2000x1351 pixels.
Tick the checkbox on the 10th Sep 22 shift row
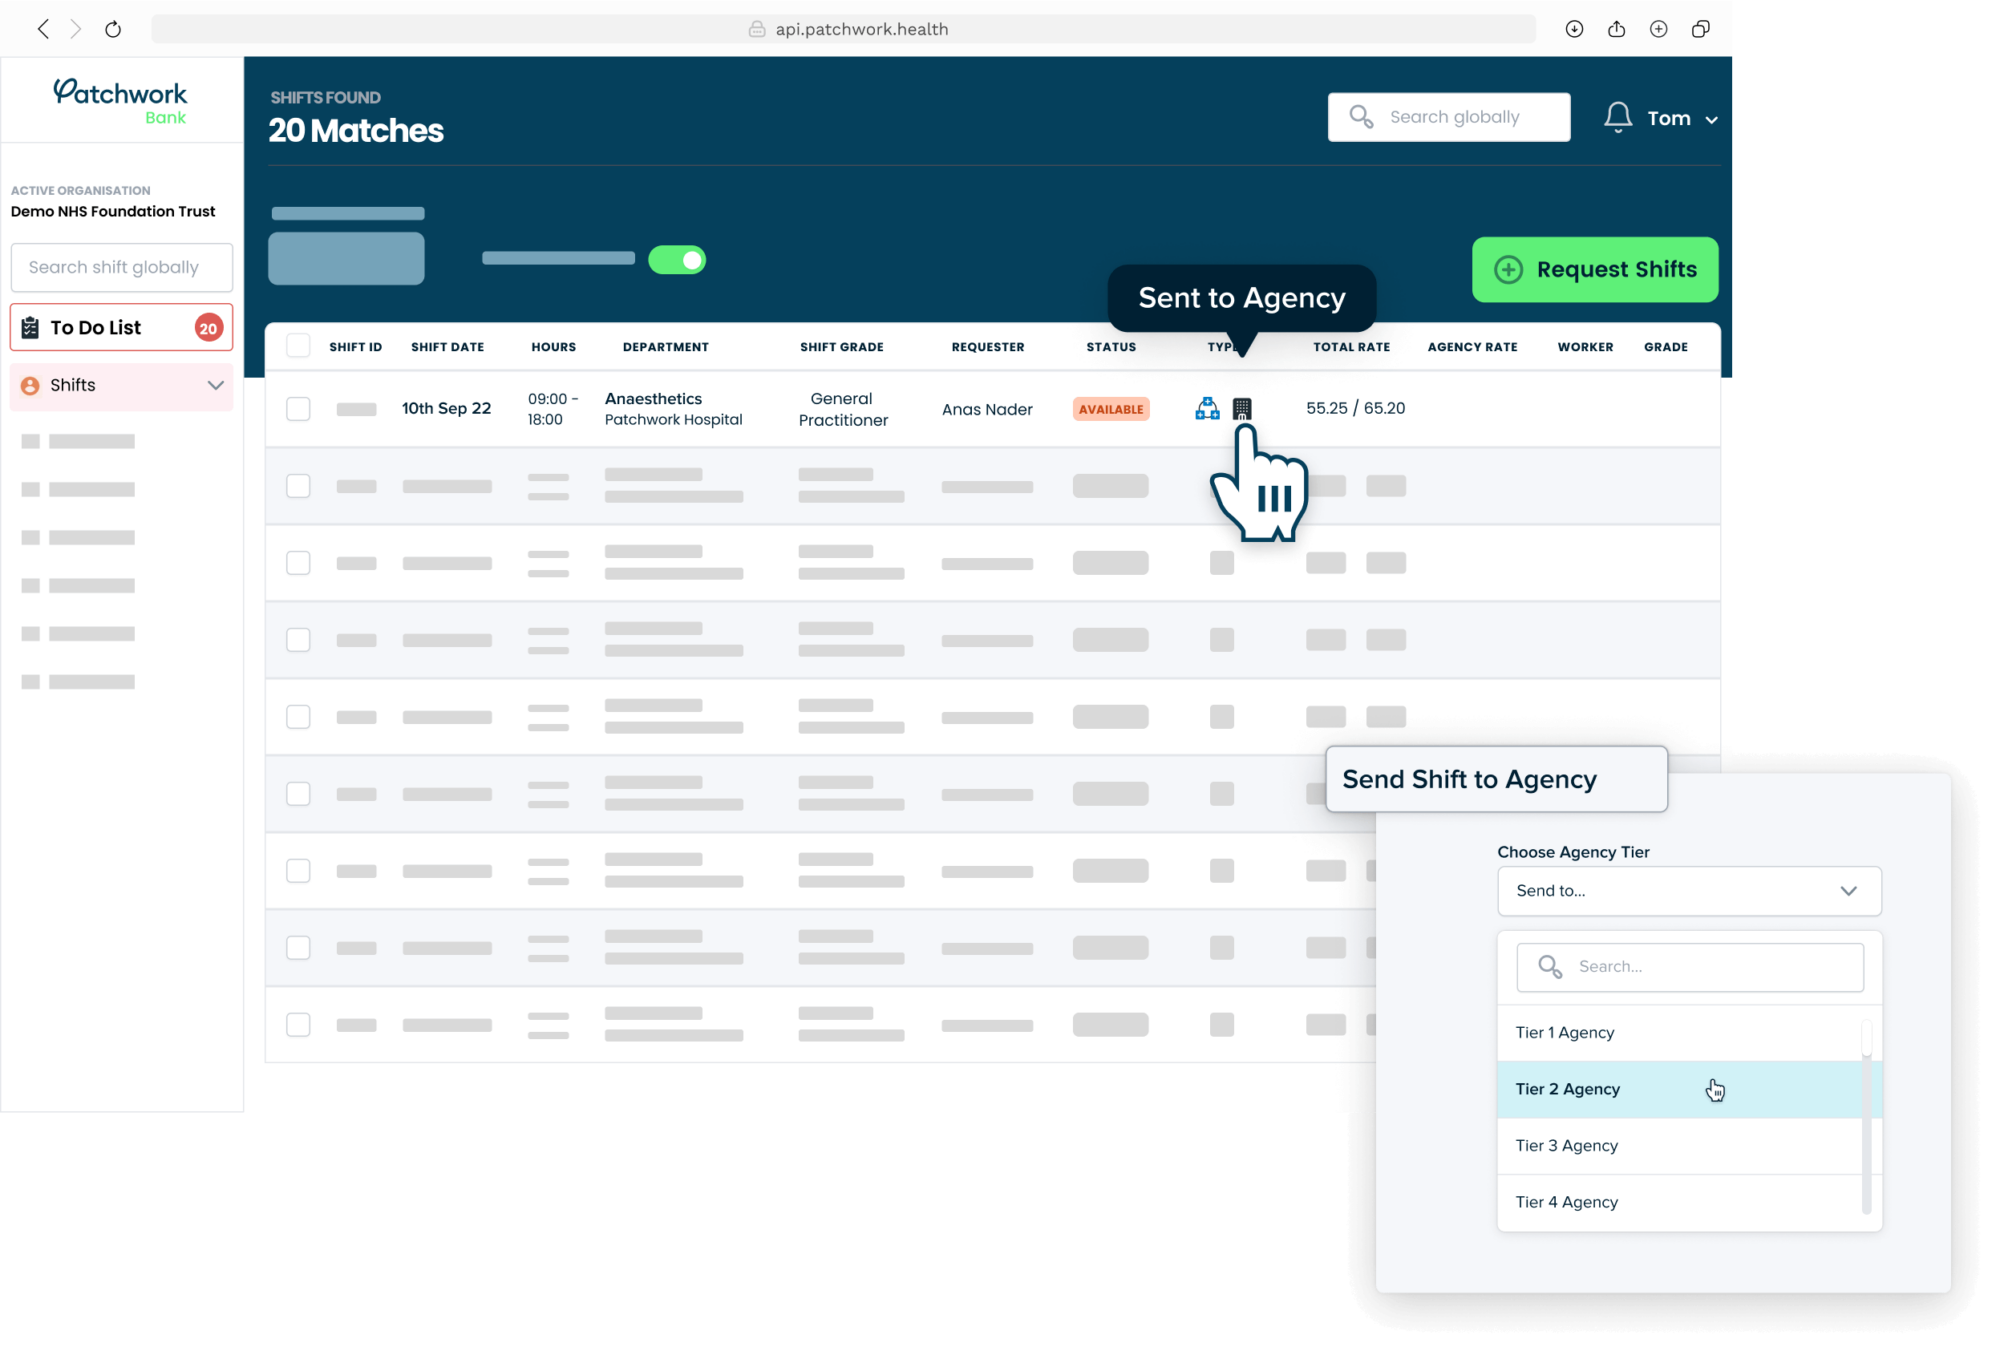pyautogui.click(x=298, y=408)
